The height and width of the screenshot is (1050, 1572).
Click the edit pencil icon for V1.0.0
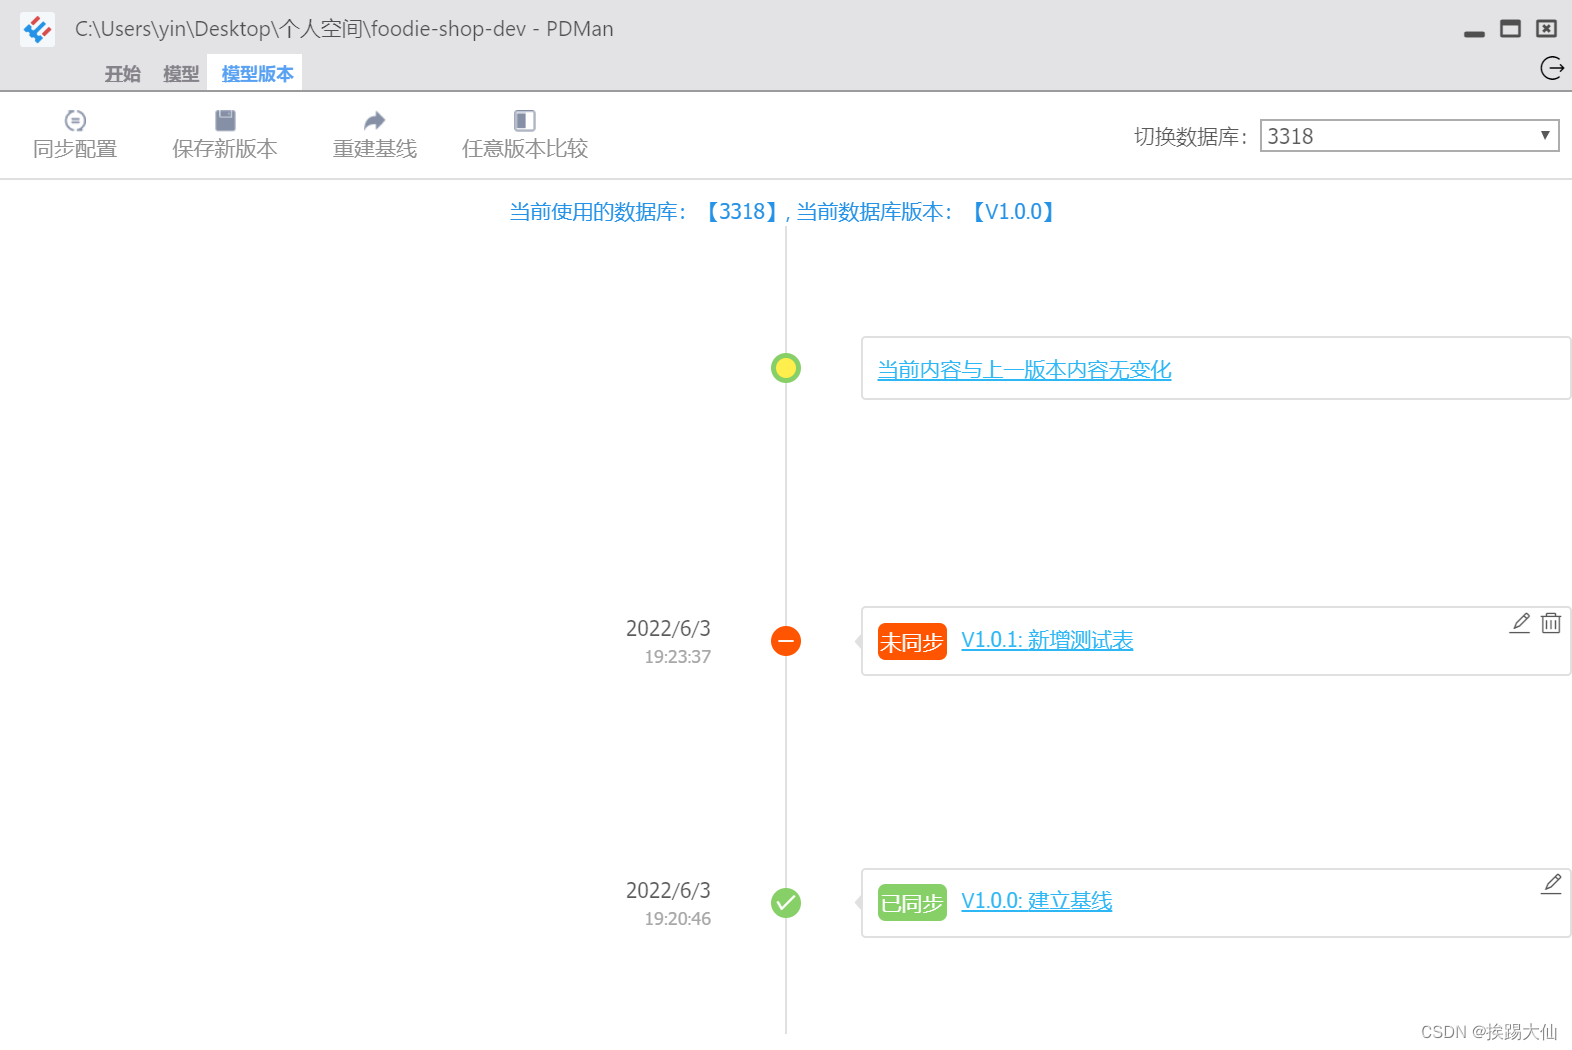[x=1551, y=884]
